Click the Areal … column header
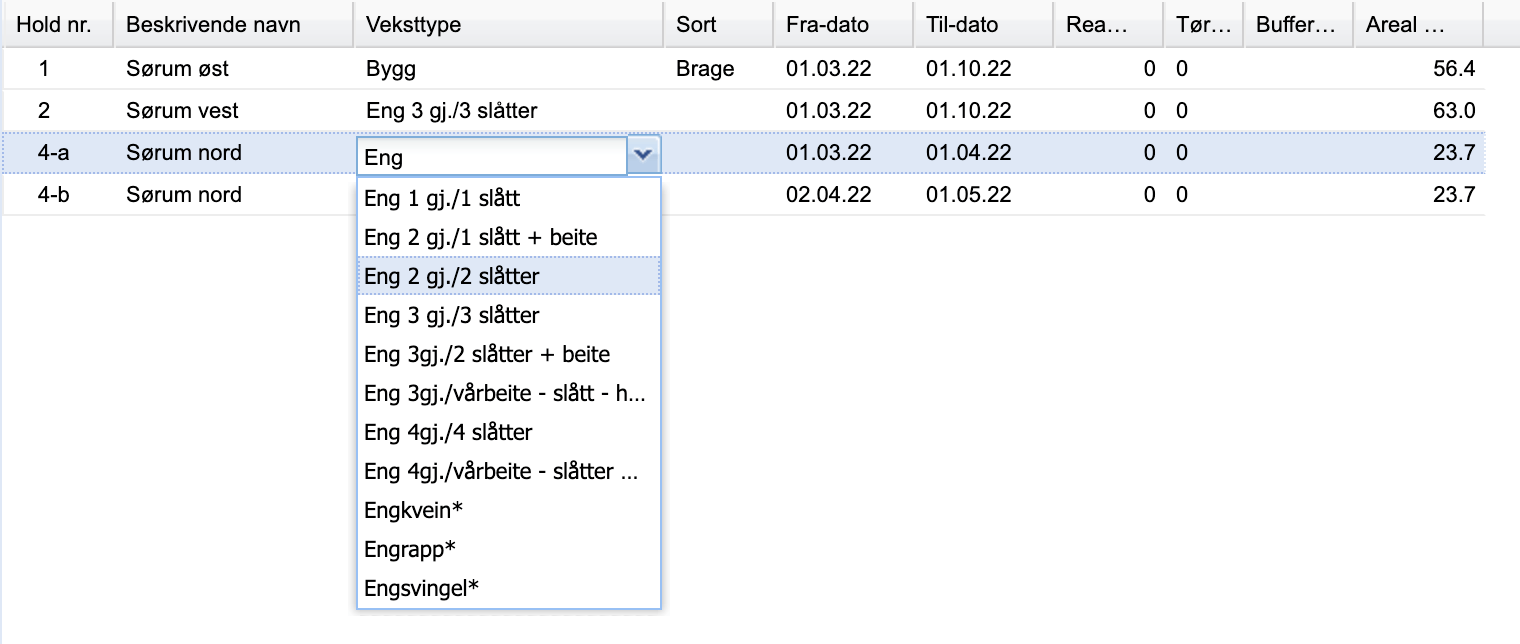This screenshot has width=1520, height=644. [1419, 24]
